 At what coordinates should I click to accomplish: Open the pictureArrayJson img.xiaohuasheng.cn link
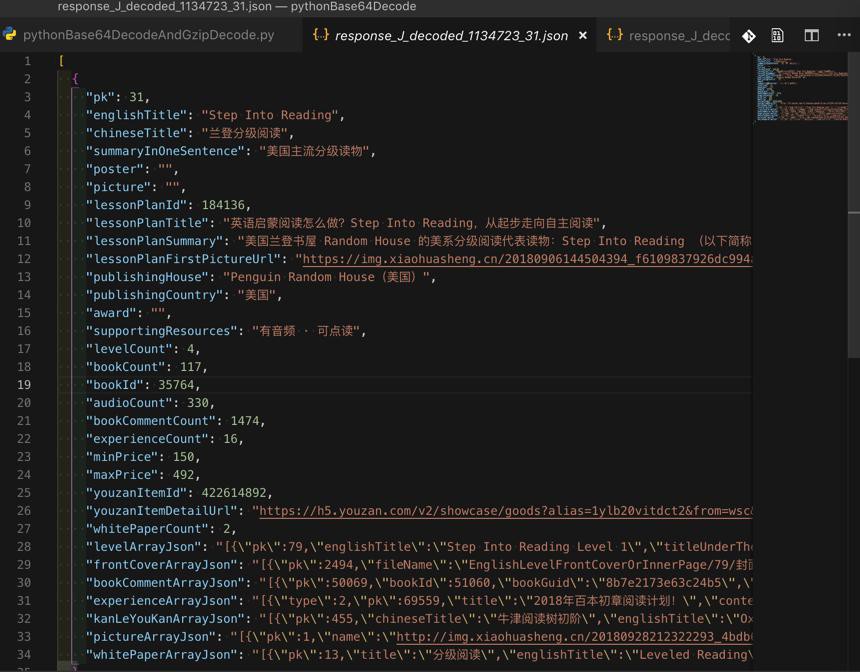click(574, 637)
